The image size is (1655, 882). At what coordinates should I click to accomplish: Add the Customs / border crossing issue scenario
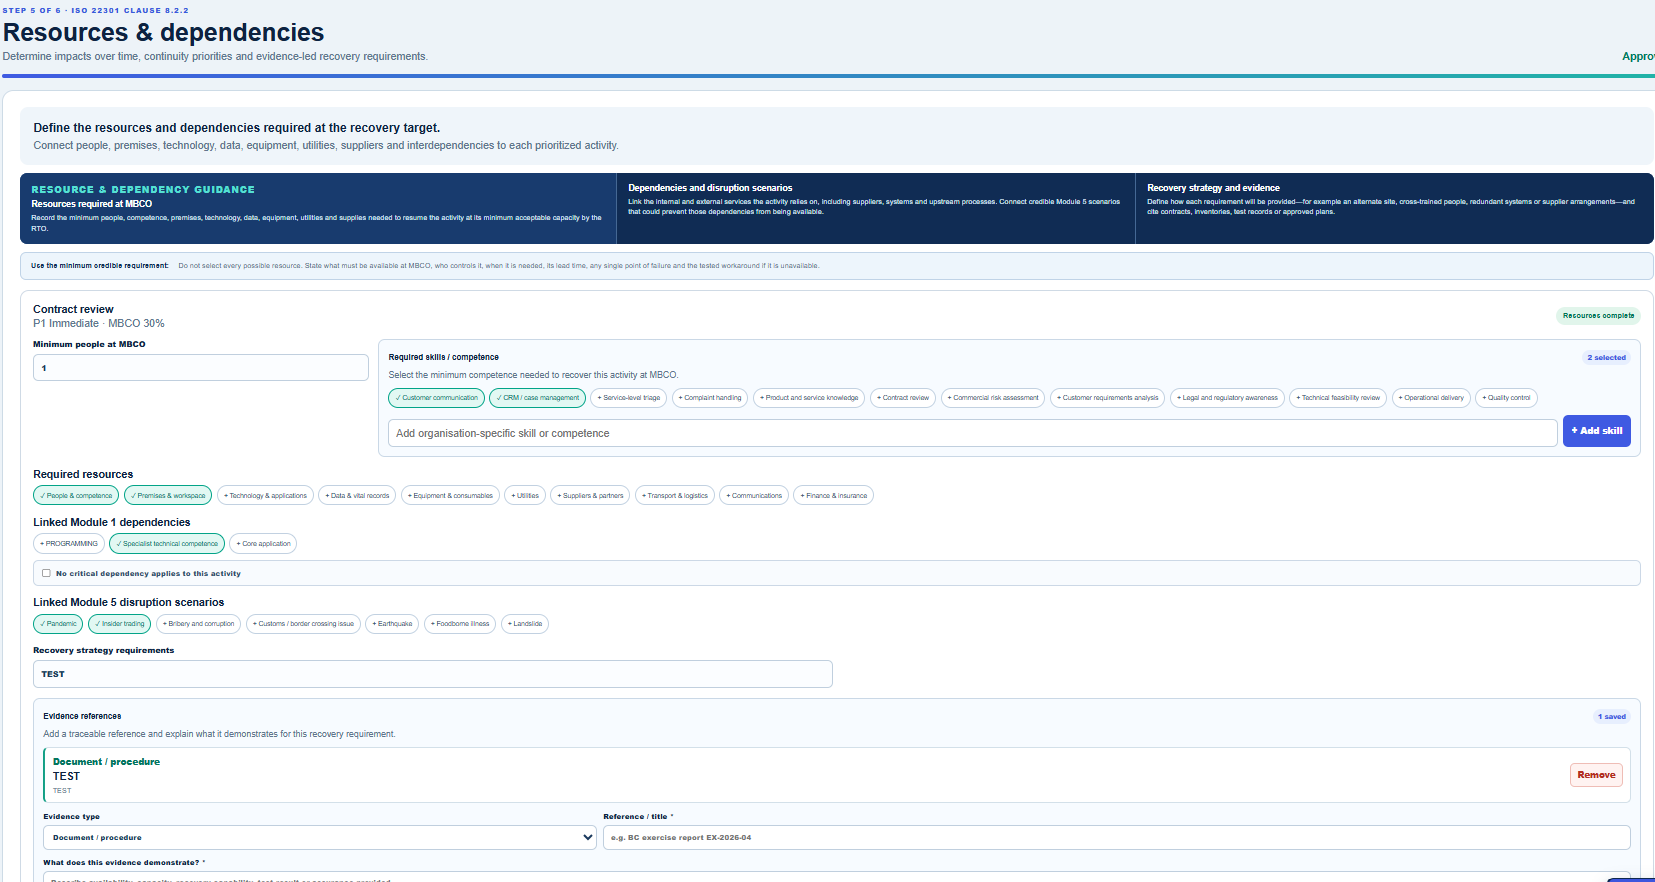point(303,624)
